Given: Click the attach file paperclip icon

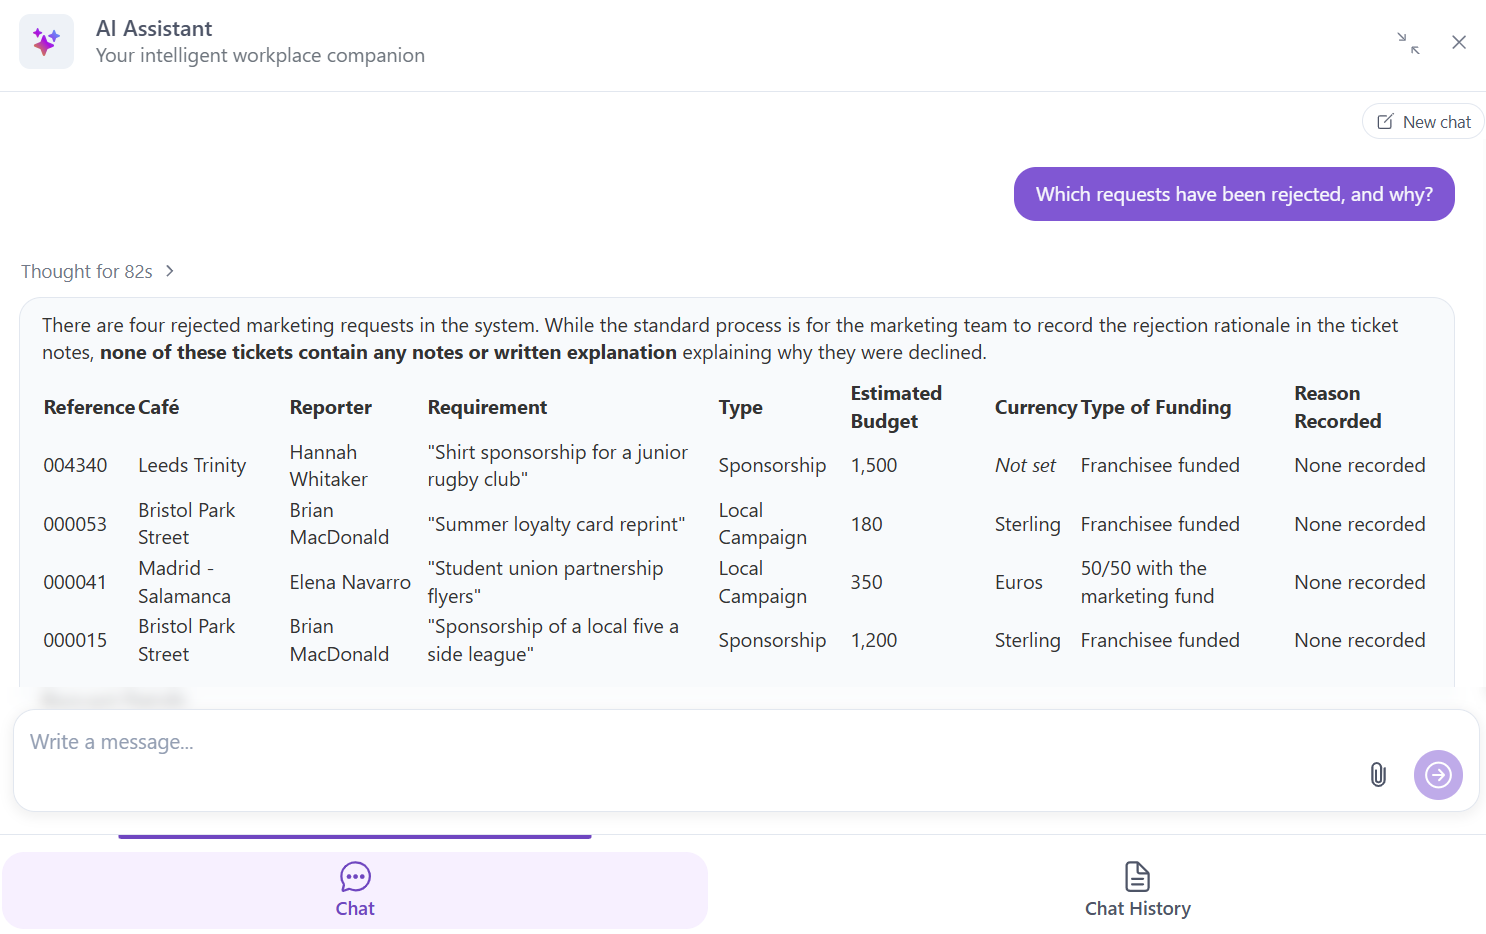Looking at the screenshot, I should point(1378,774).
